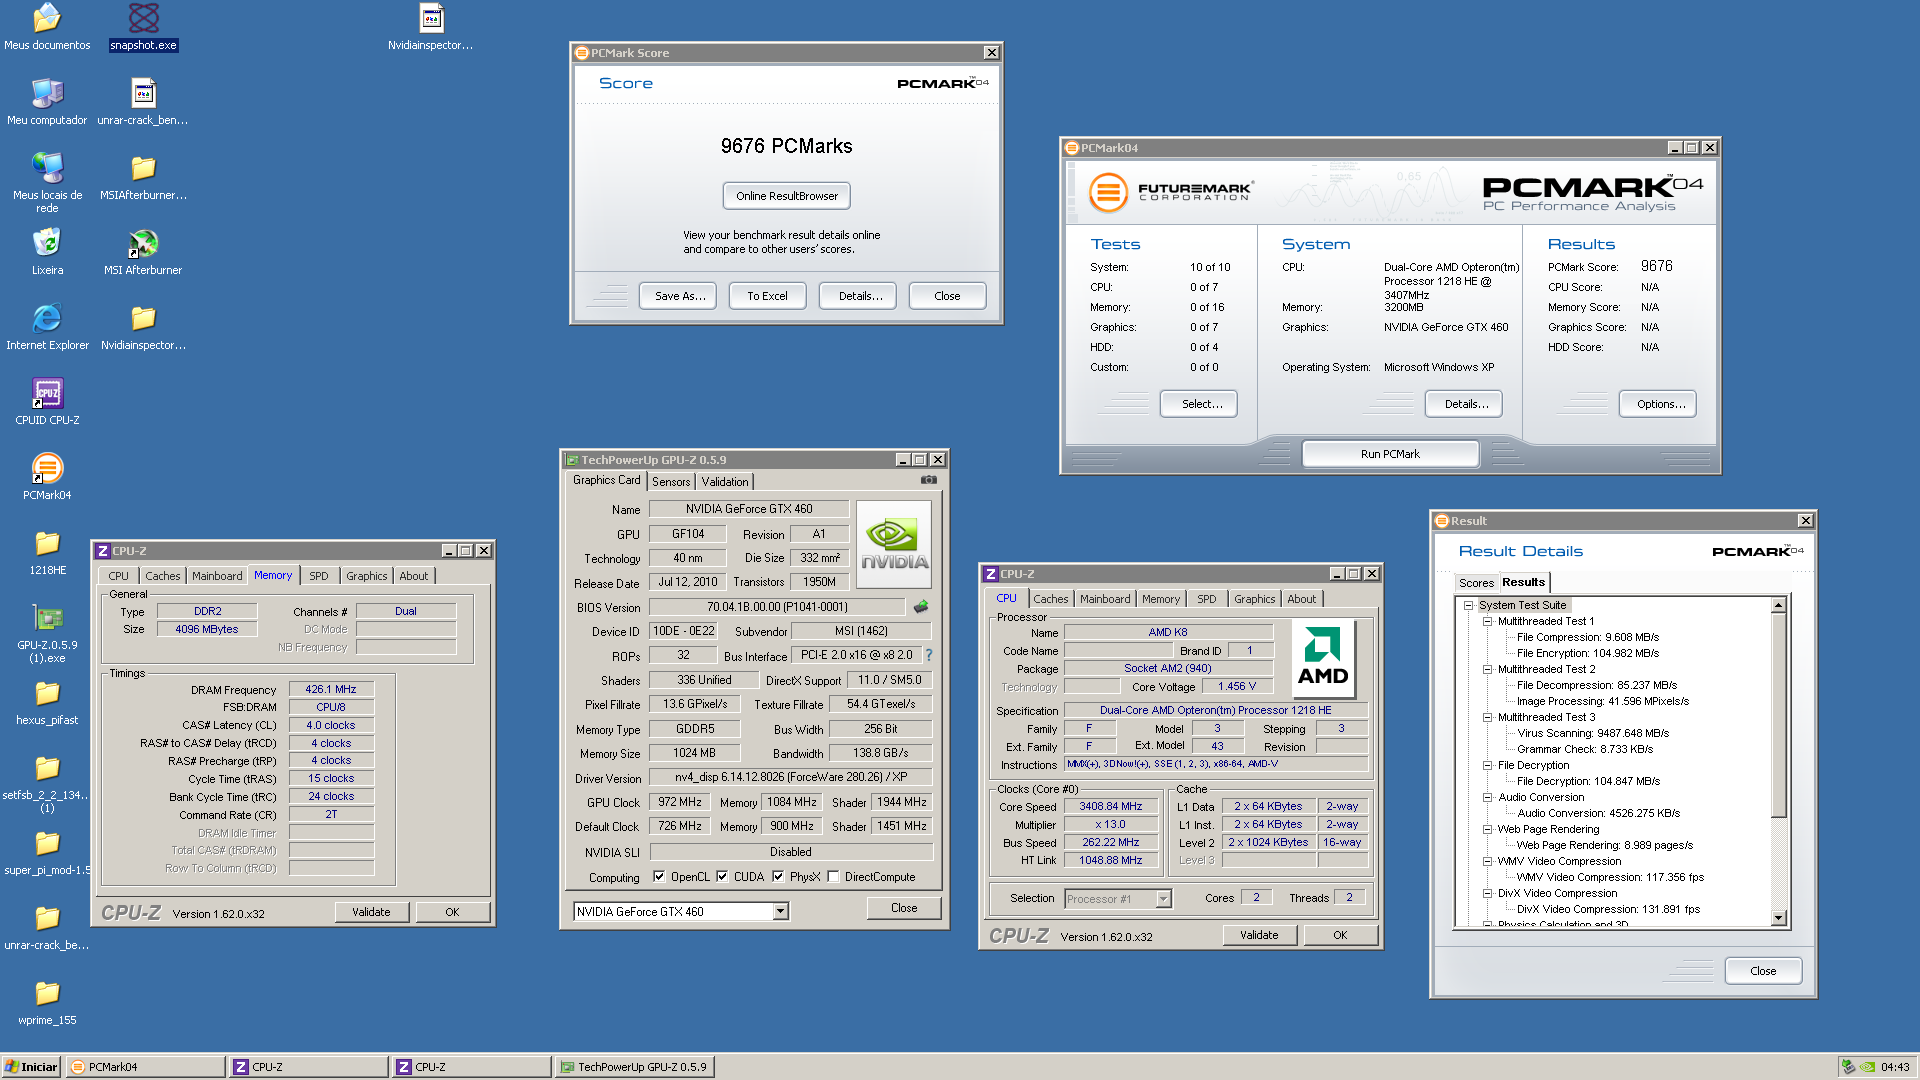Open the Processor #1 selection dropdown in CPU-Z

point(1163,898)
